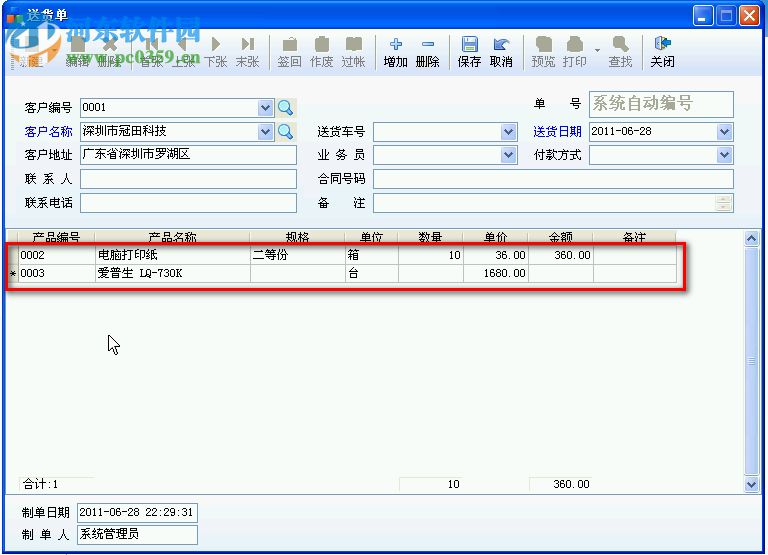Click the scrollbar down arrow

point(751,485)
